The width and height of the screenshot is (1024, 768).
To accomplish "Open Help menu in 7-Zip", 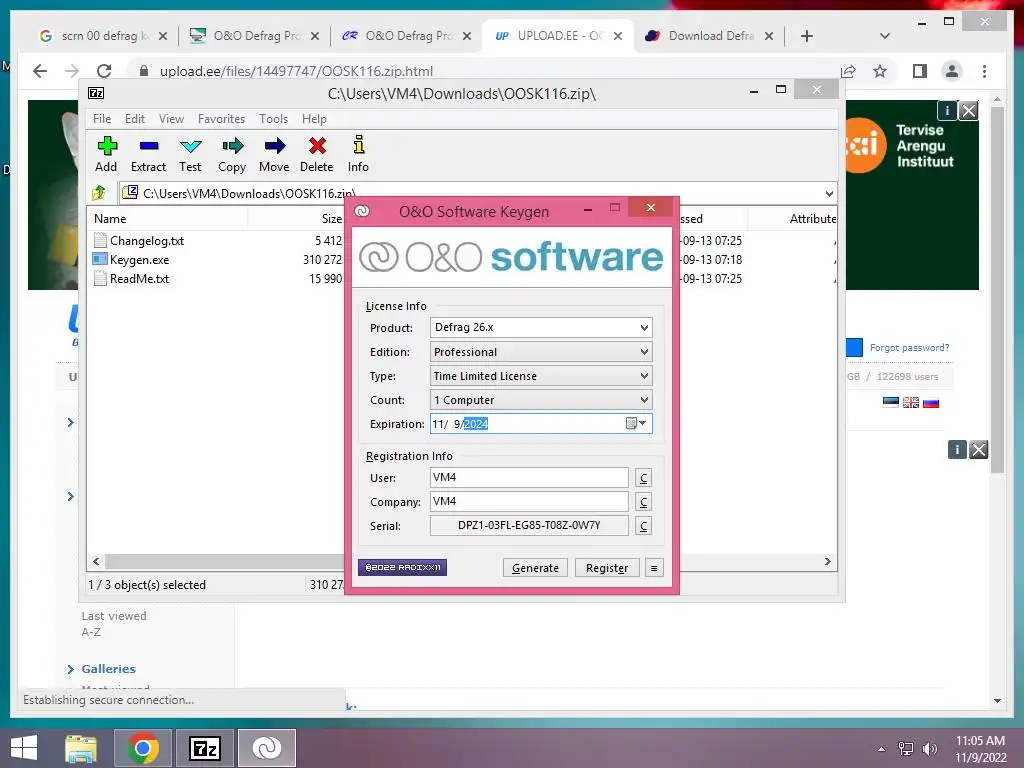I will [314, 119].
